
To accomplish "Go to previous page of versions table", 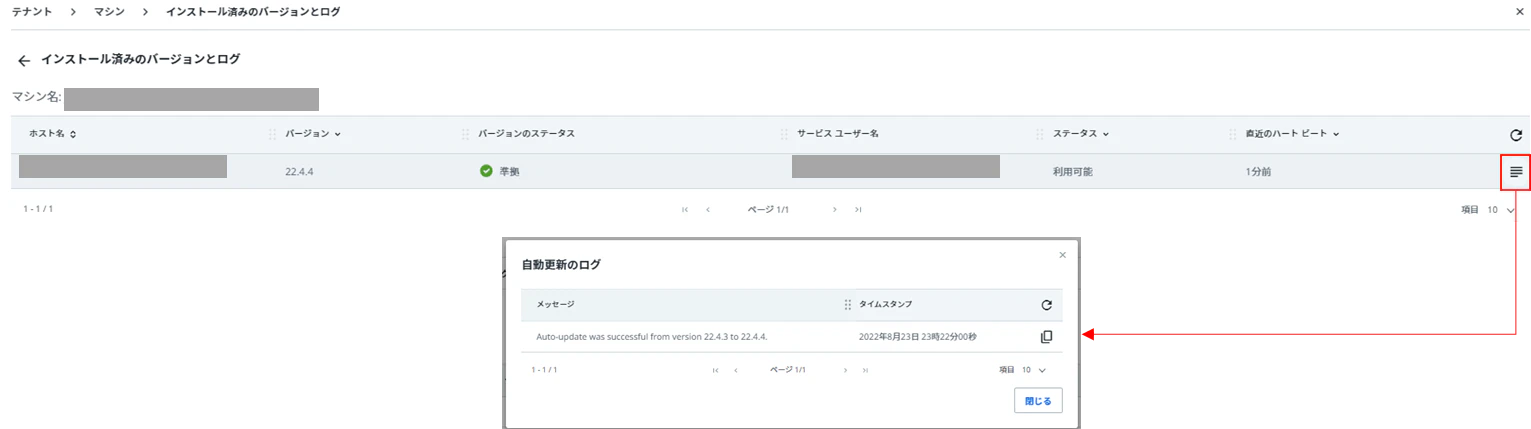I will [708, 210].
